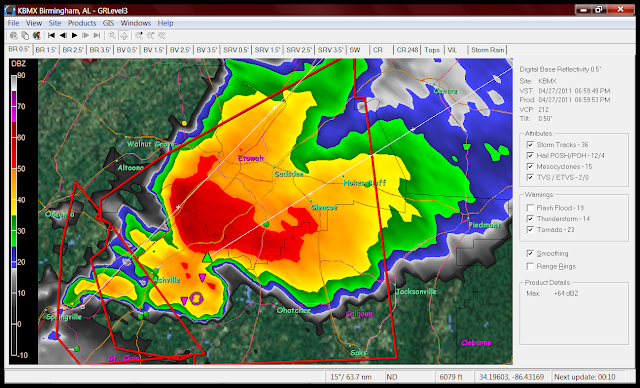The width and height of the screenshot is (640, 388).
Task: Click the orange dot near Walnut Grove
Action: click(x=184, y=123)
